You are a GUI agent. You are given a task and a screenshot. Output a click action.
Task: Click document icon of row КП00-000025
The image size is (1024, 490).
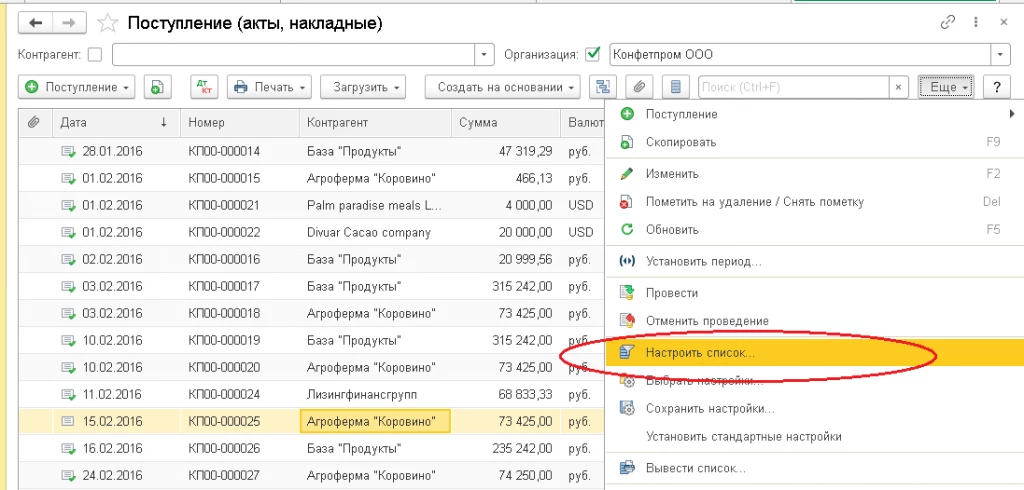pos(69,421)
